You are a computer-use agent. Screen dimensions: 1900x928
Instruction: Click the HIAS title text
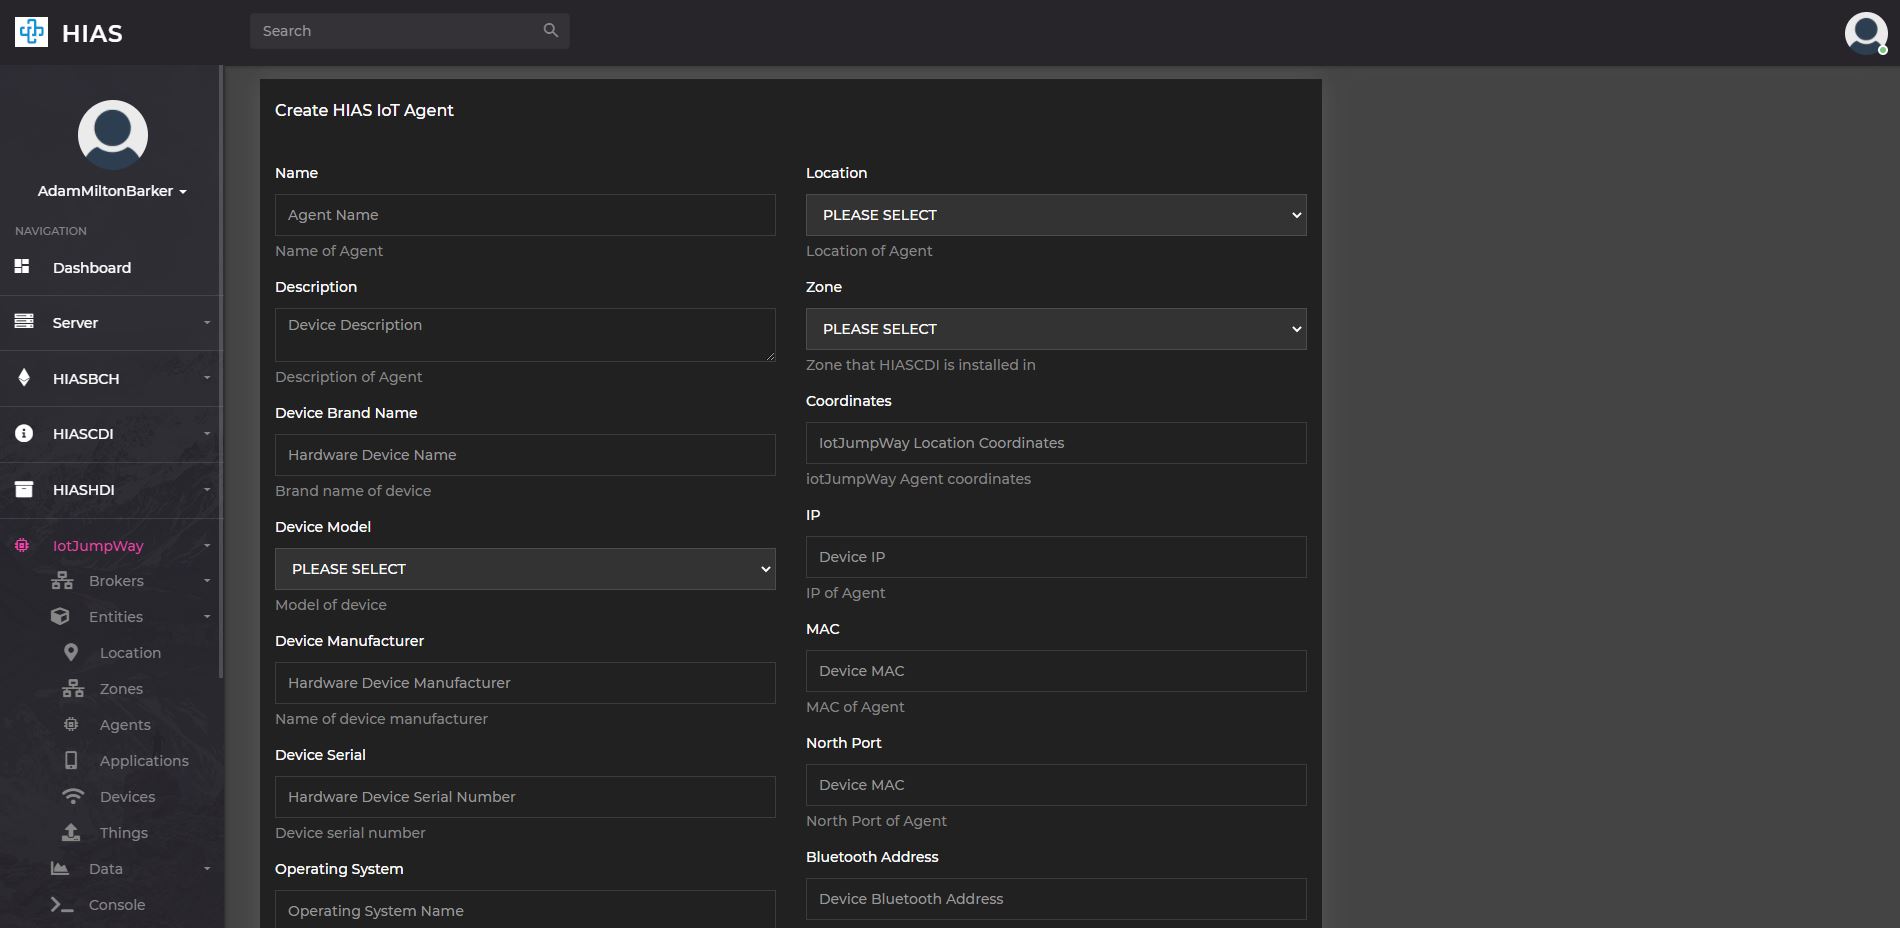(92, 33)
